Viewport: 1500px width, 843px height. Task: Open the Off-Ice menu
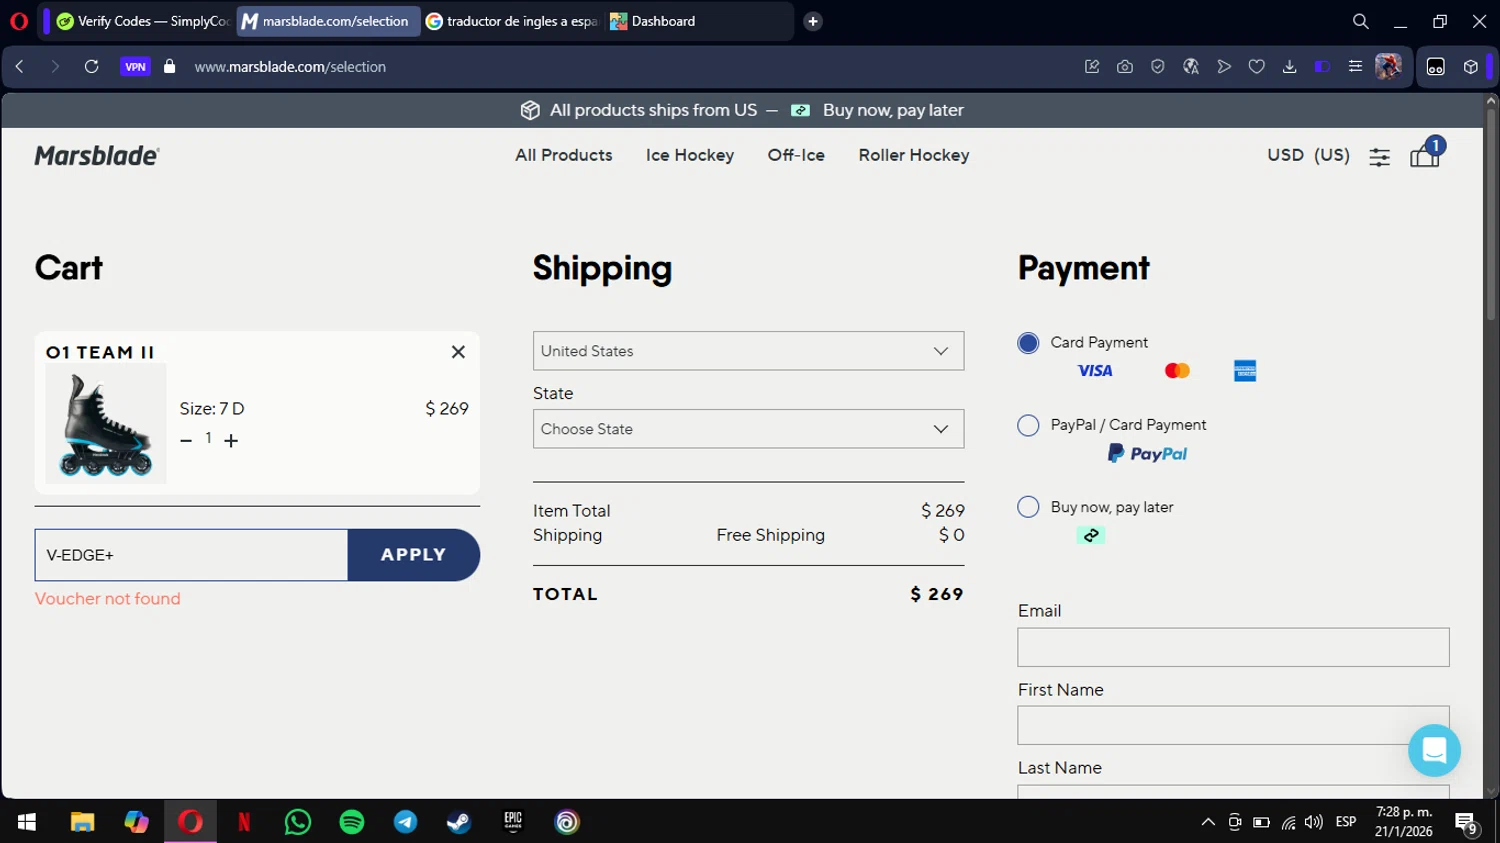(x=796, y=155)
